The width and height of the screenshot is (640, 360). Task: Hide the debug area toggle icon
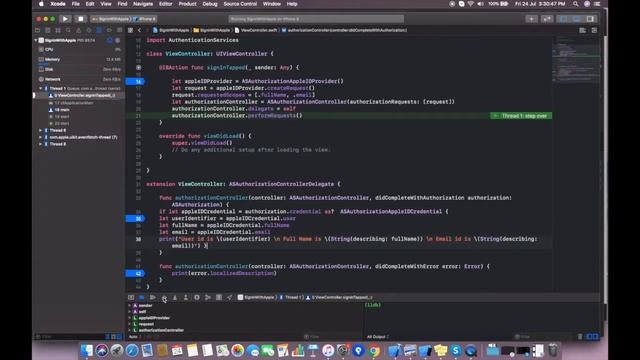(131, 298)
